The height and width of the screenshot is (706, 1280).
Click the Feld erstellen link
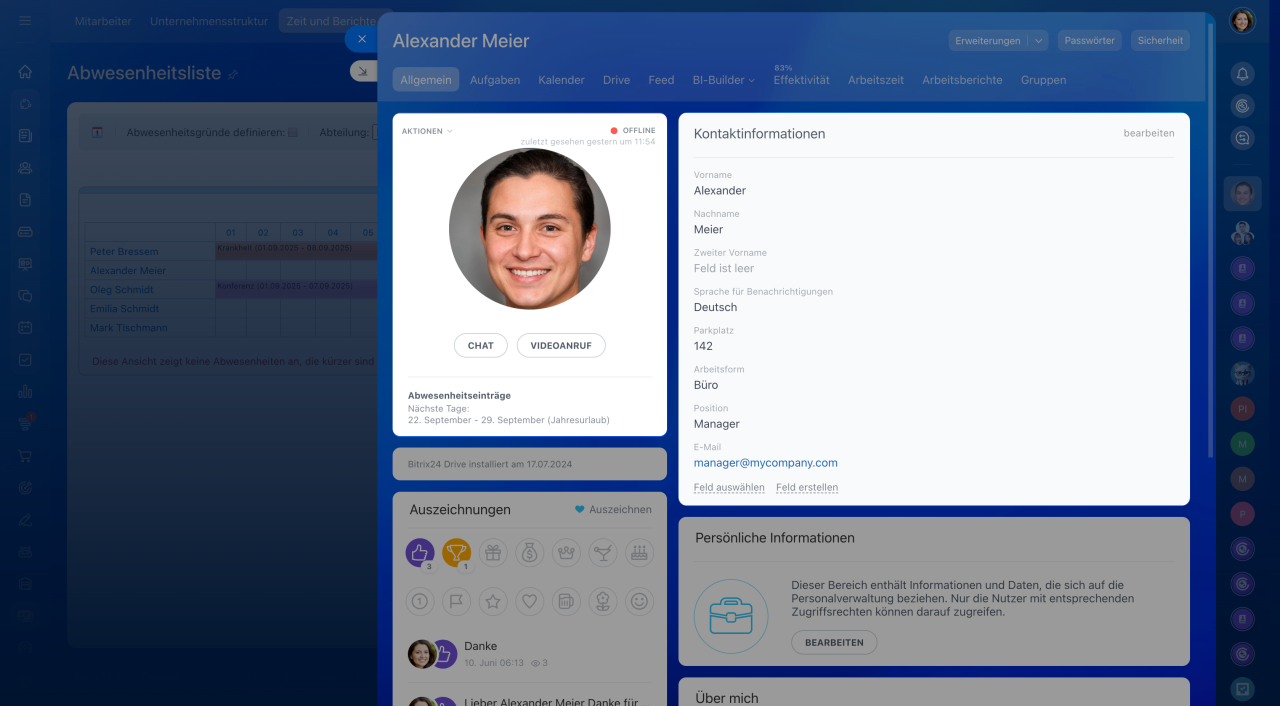point(807,488)
